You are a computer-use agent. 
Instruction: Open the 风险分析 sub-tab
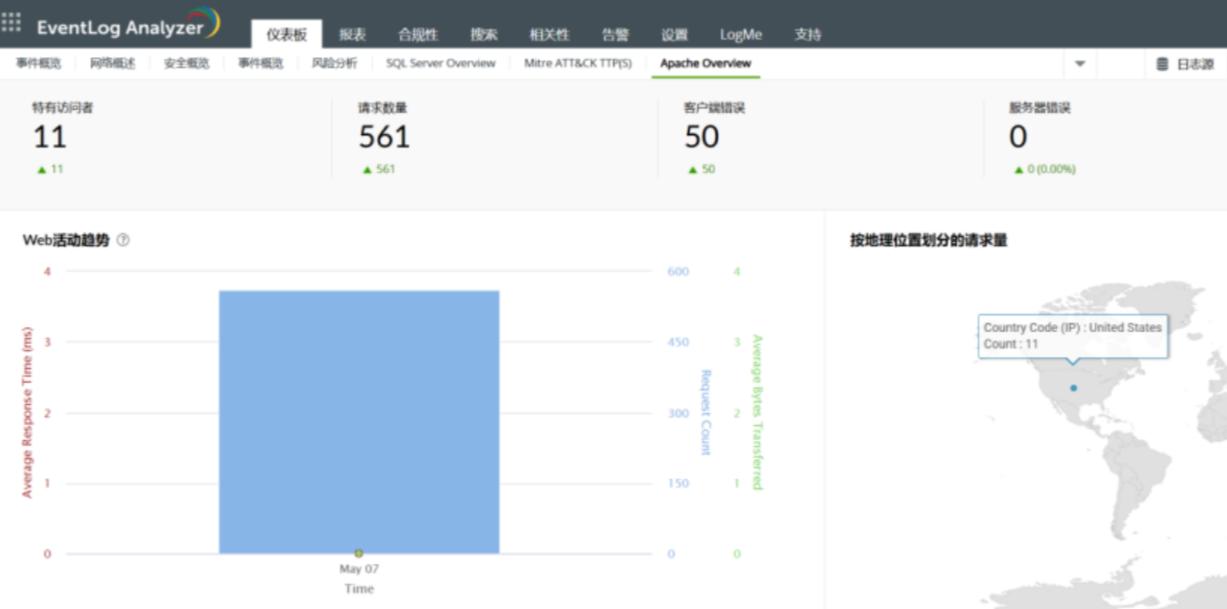[334, 63]
